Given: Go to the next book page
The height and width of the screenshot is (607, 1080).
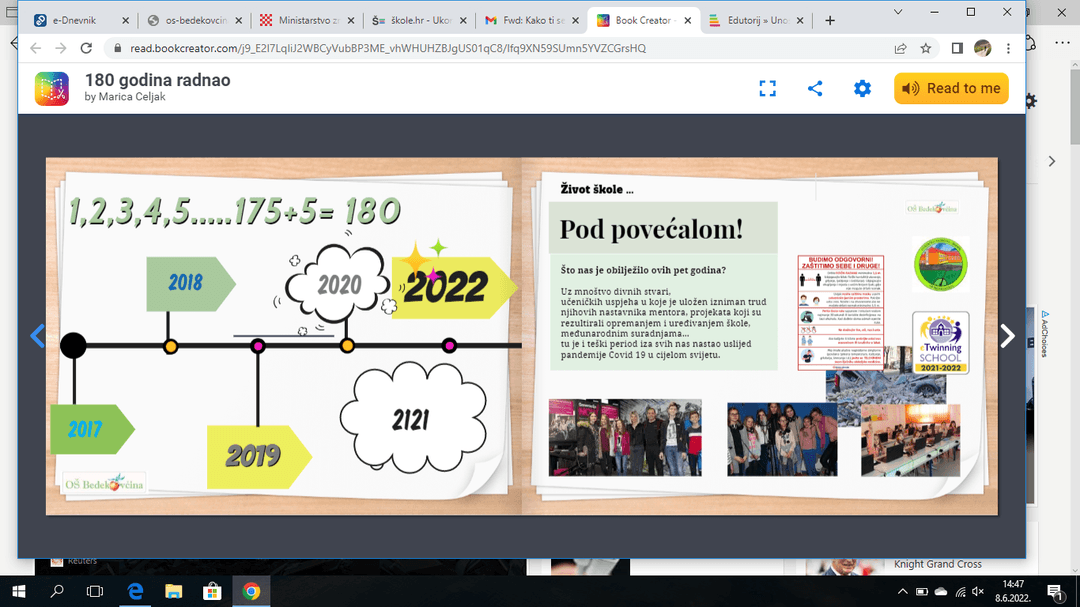Looking at the screenshot, I should [1007, 336].
